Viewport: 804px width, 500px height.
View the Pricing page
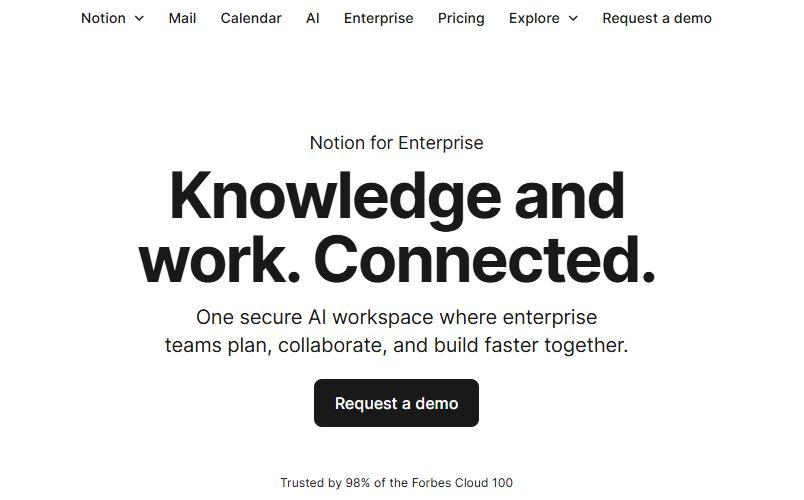tap(461, 18)
